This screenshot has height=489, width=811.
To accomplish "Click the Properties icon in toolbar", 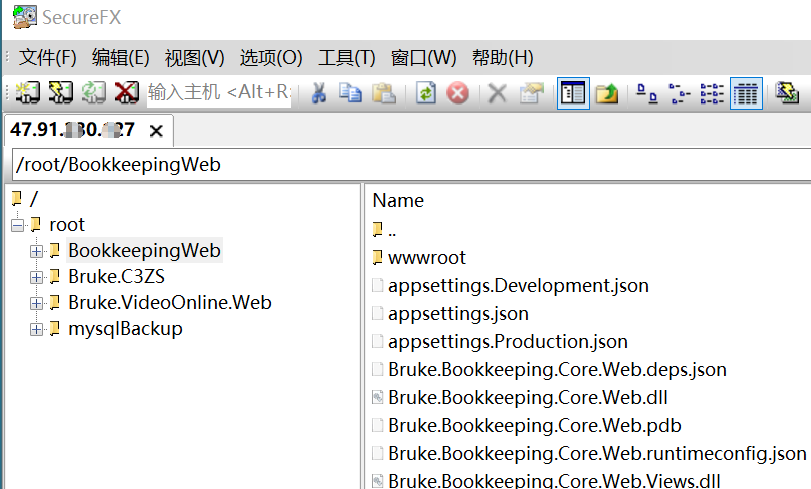I will click(x=532, y=94).
